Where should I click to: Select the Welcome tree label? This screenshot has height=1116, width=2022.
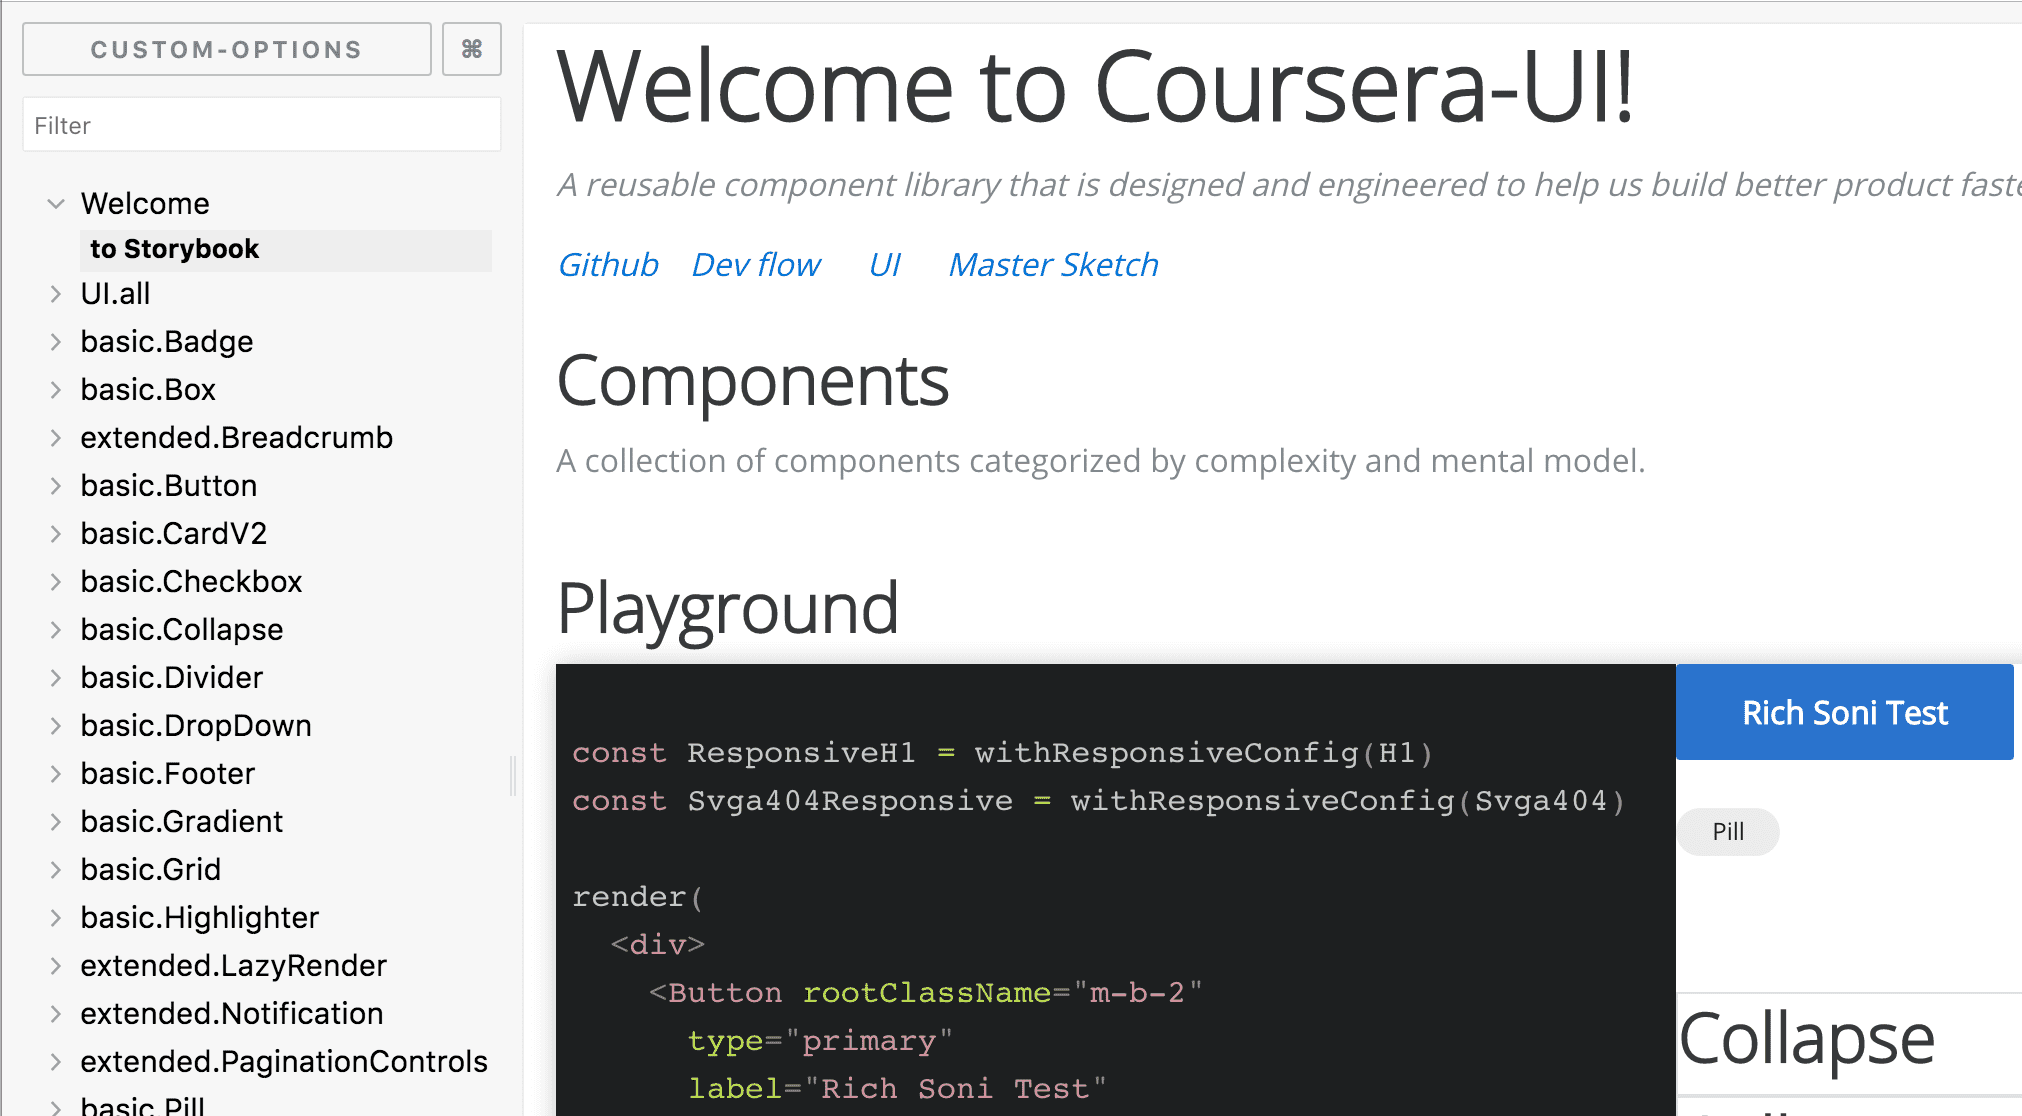tap(145, 204)
